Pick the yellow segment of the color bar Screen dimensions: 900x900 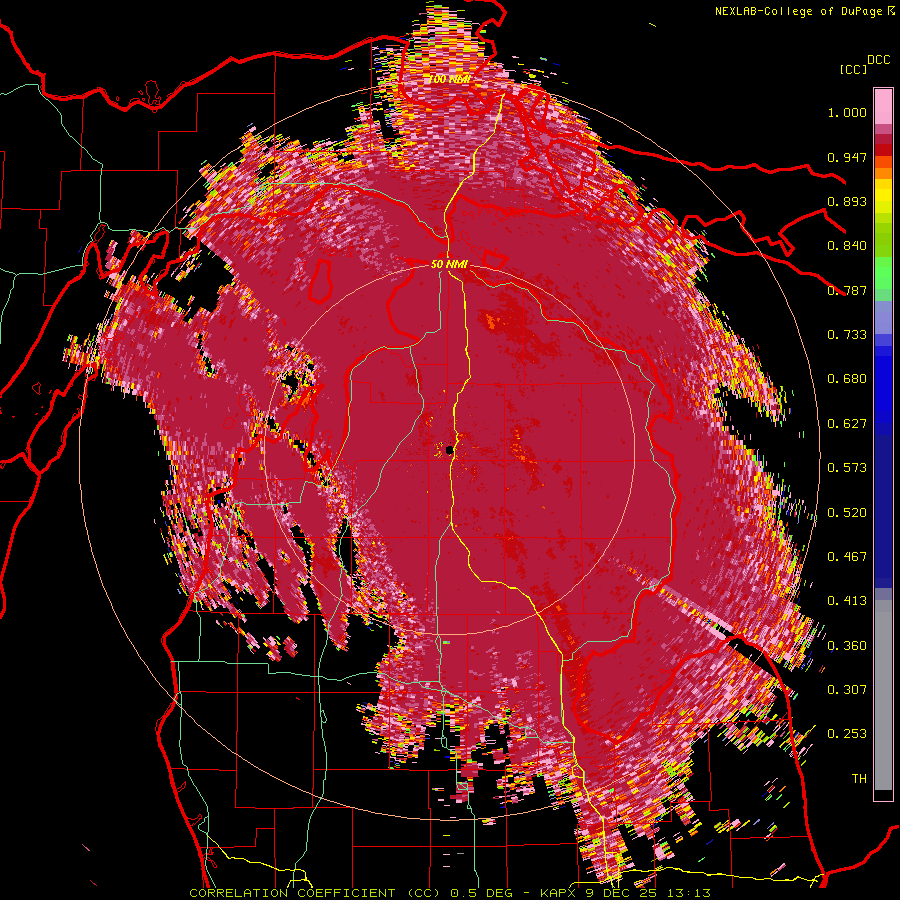[x=883, y=196]
